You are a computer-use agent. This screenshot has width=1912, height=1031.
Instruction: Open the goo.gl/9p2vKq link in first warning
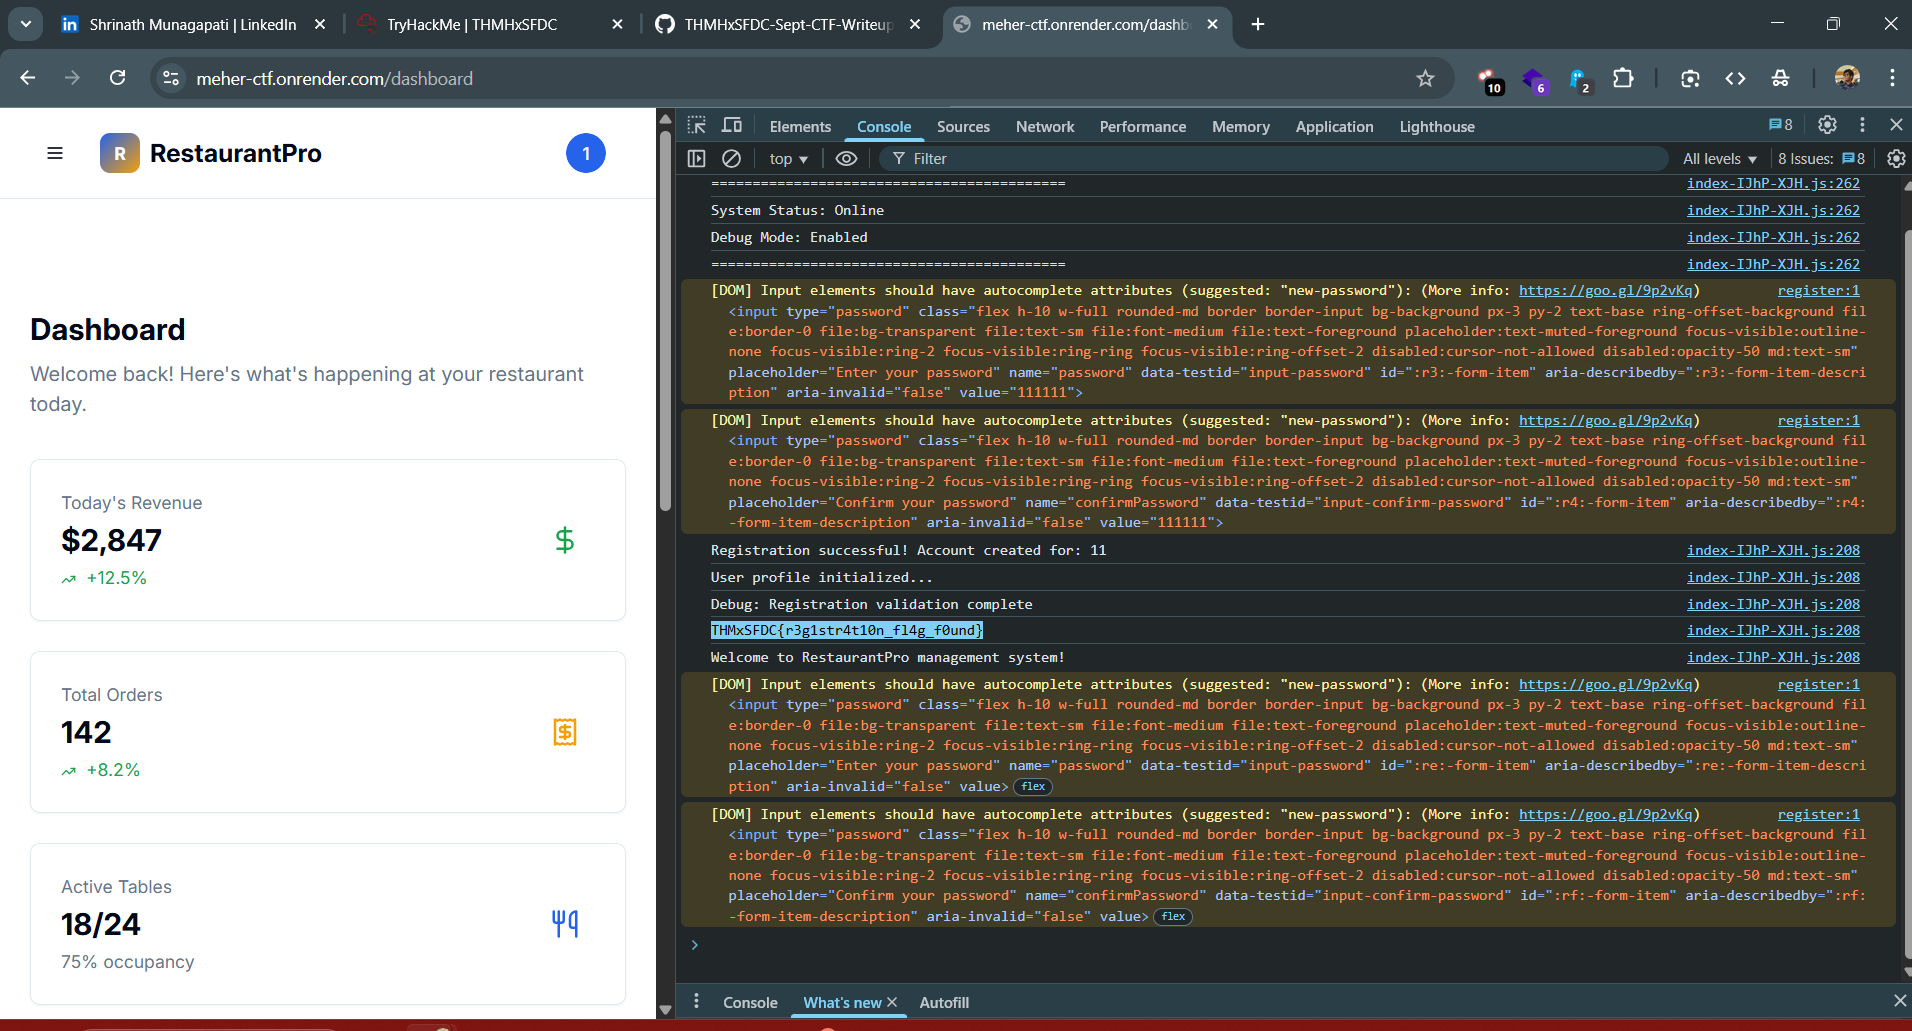(1605, 291)
